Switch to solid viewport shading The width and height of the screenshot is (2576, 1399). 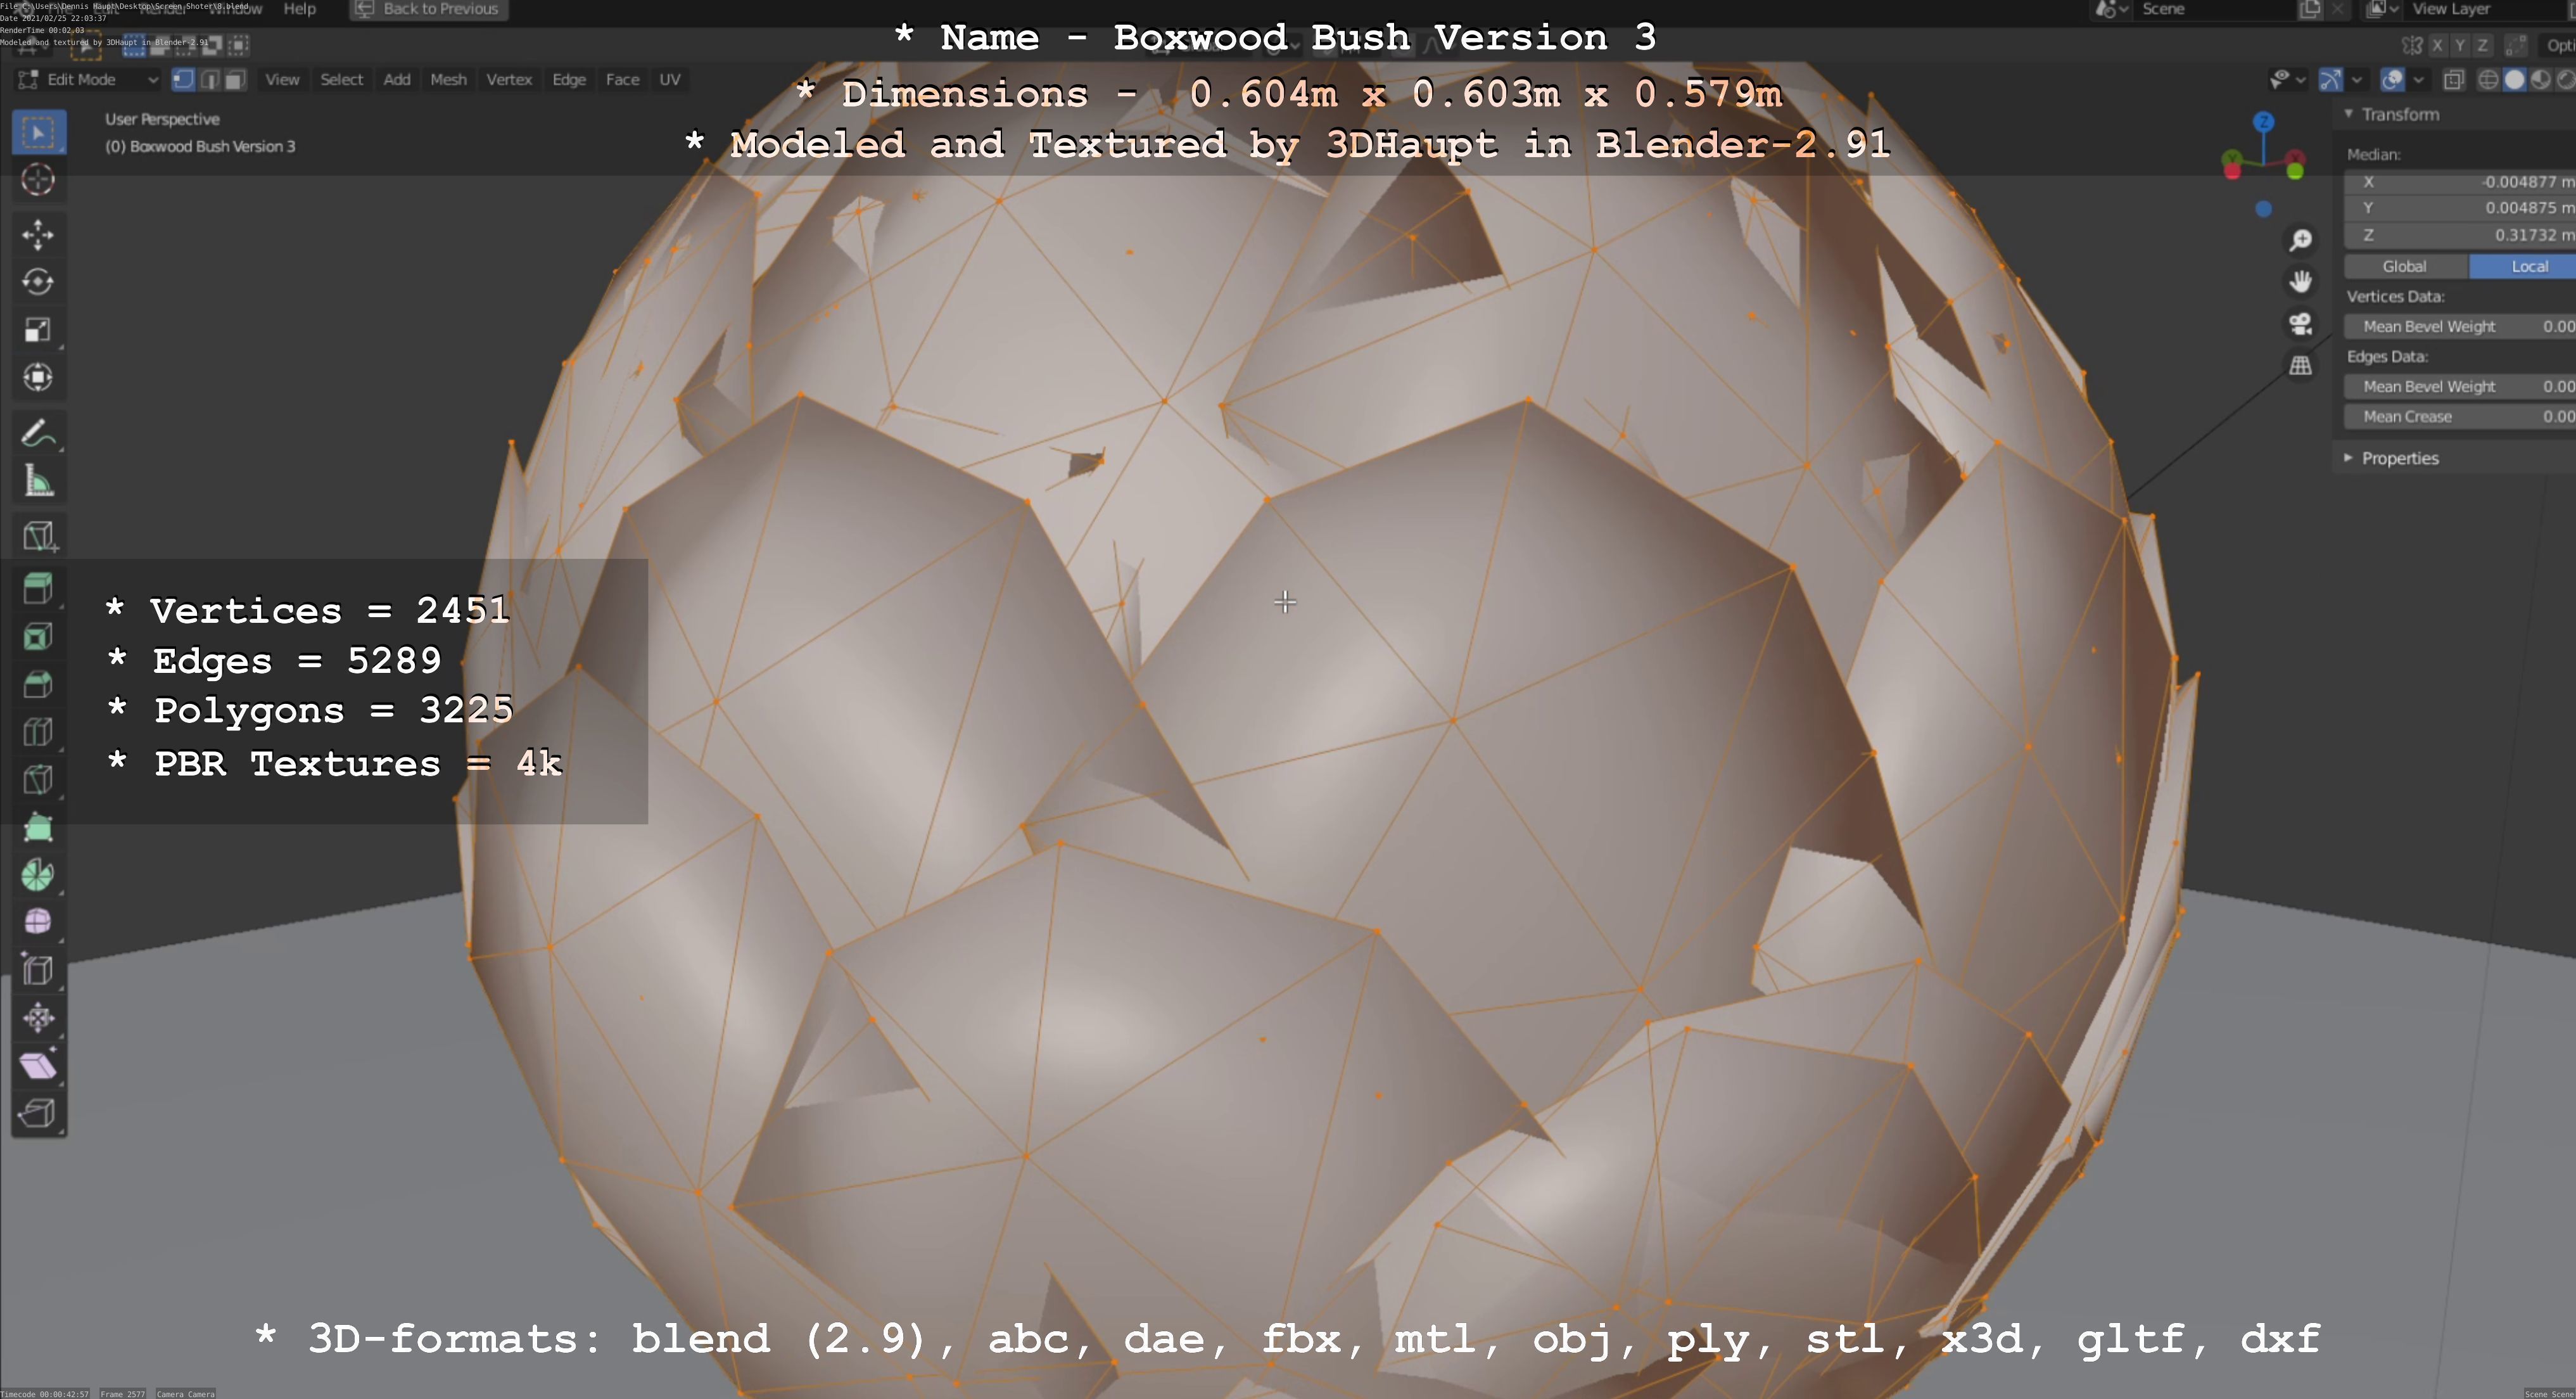tap(2514, 80)
